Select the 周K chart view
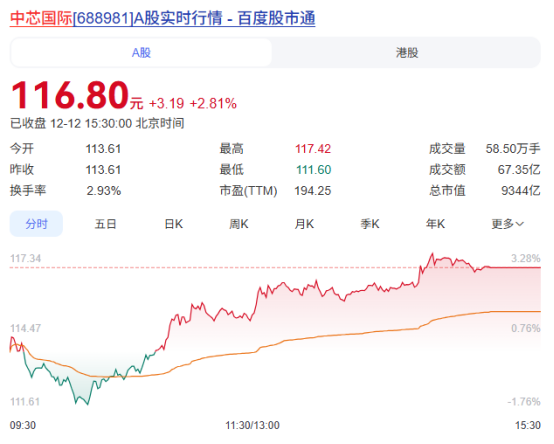This screenshot has height=444, width=554. coord(239,224)
